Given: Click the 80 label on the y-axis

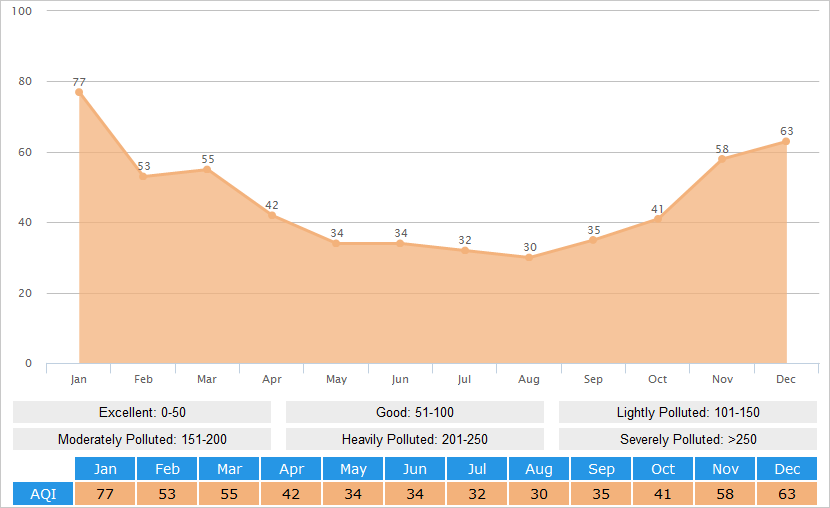Looking at the screenshot, I should 25,81.
